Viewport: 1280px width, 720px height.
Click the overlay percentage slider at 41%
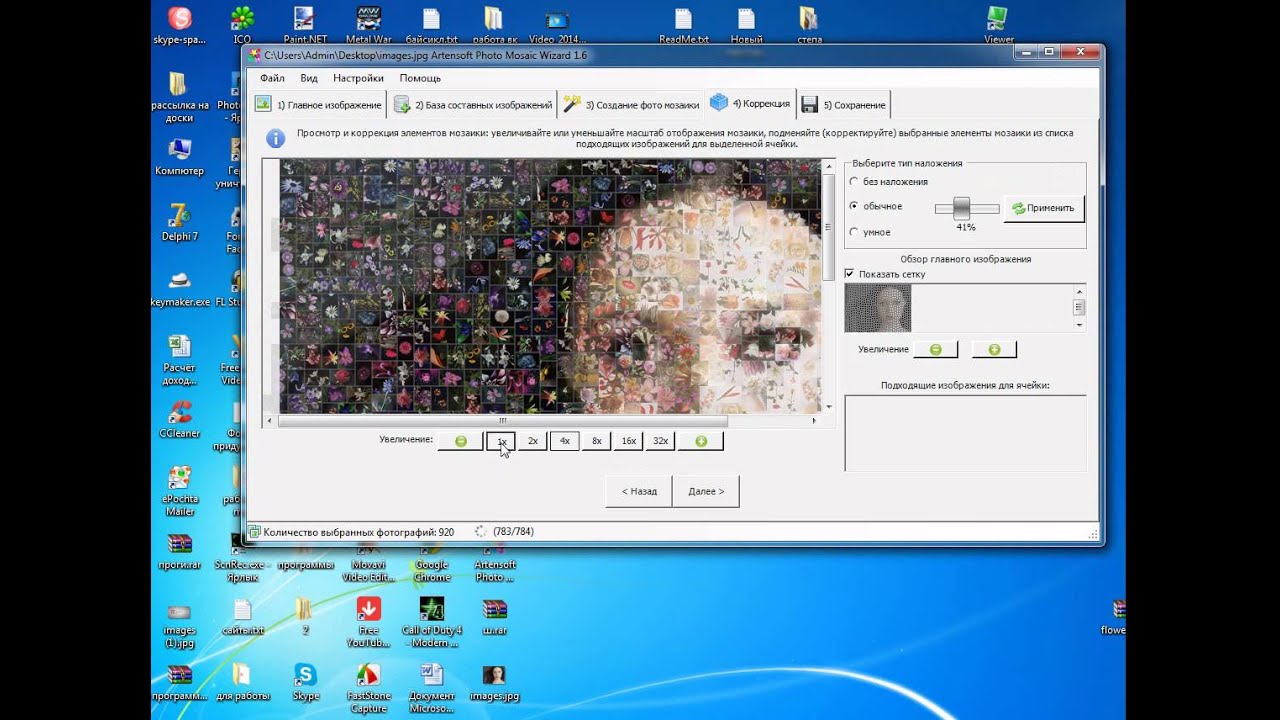pos(962,207)
